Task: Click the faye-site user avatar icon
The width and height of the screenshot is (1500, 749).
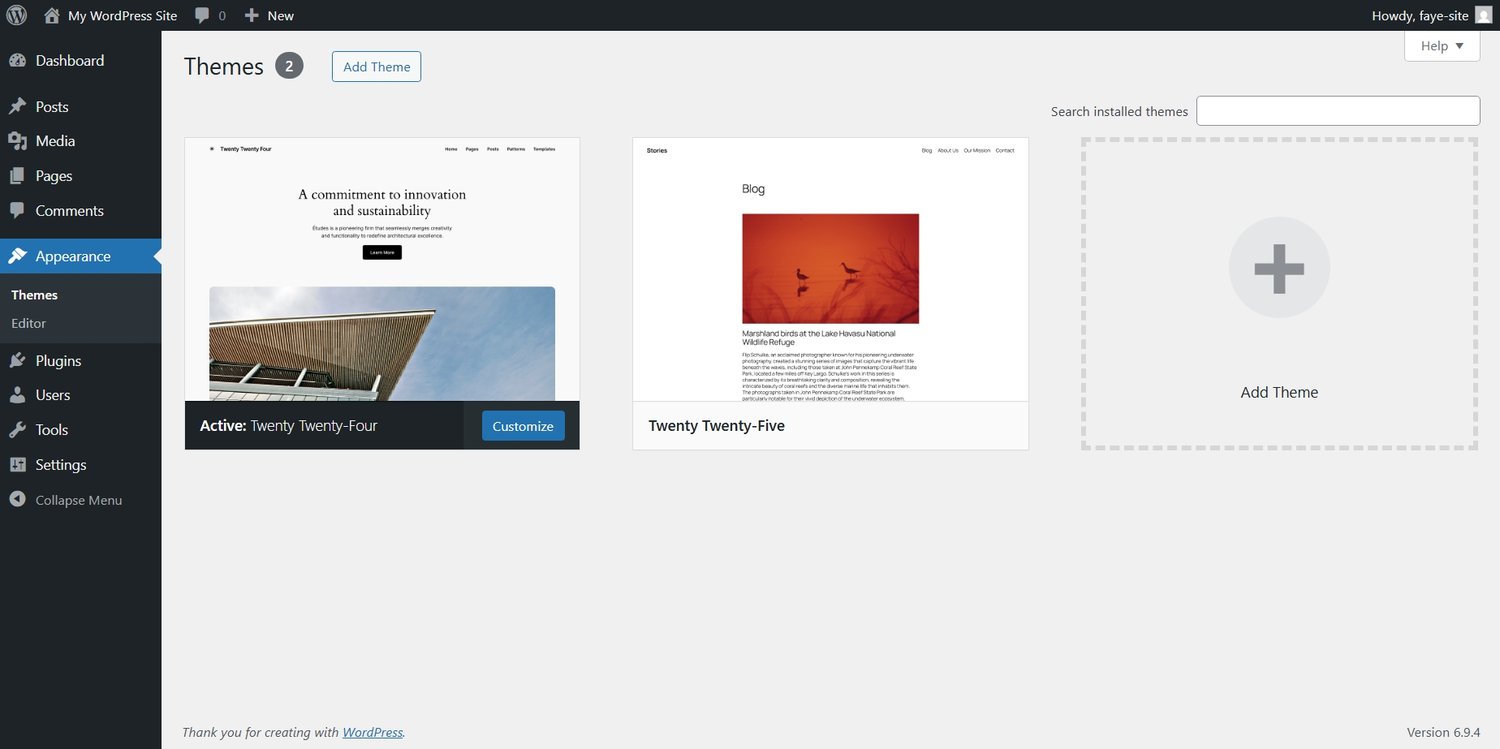Action: (1483, 15)
